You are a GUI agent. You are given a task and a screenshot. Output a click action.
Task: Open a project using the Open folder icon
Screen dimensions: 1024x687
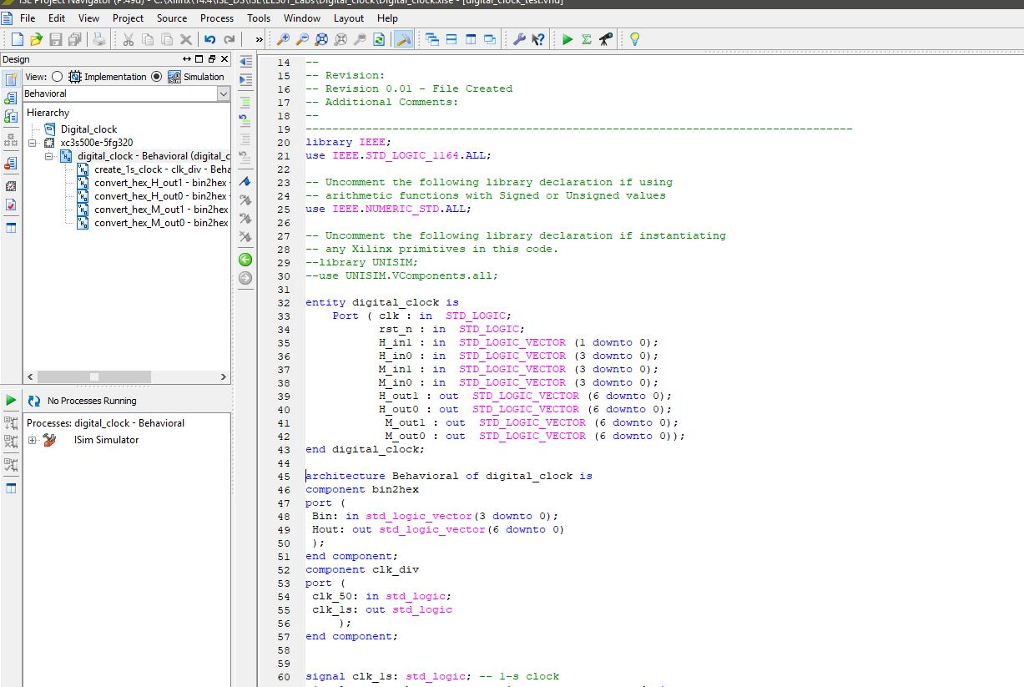coord(35,39)
